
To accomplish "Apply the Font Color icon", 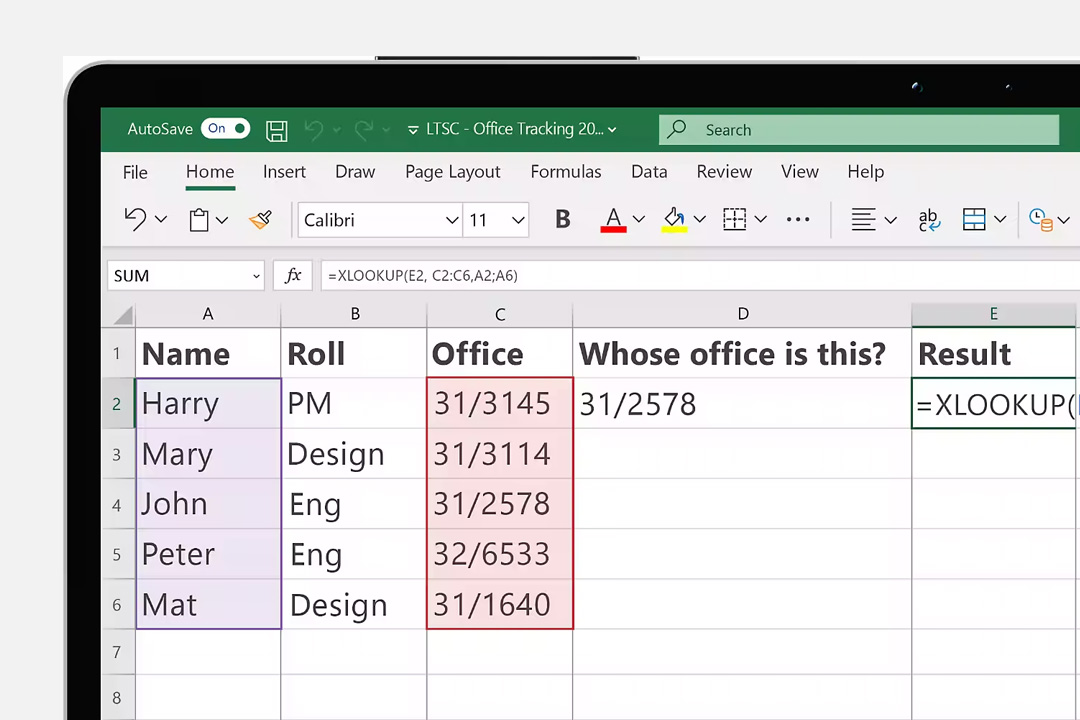I will coord(613,218).
